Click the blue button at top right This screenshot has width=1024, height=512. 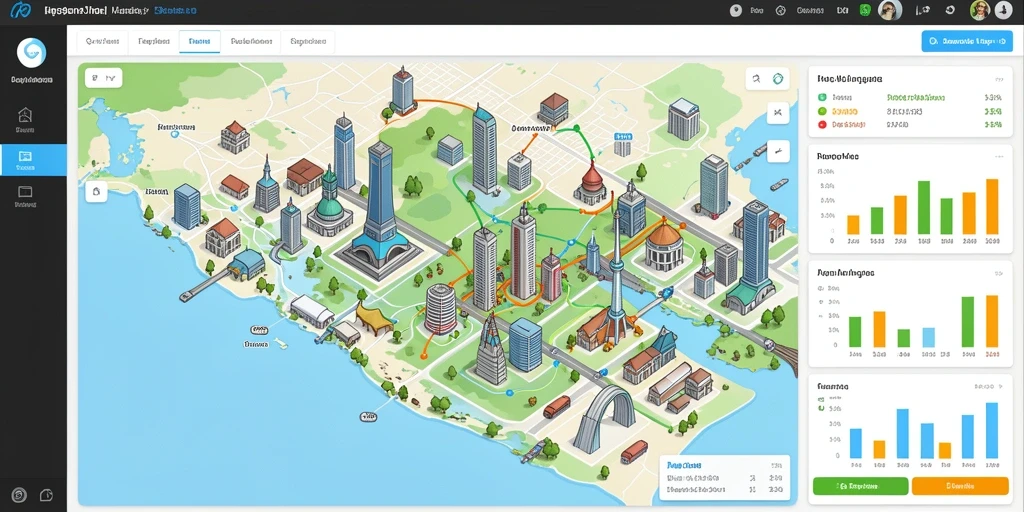967,41
